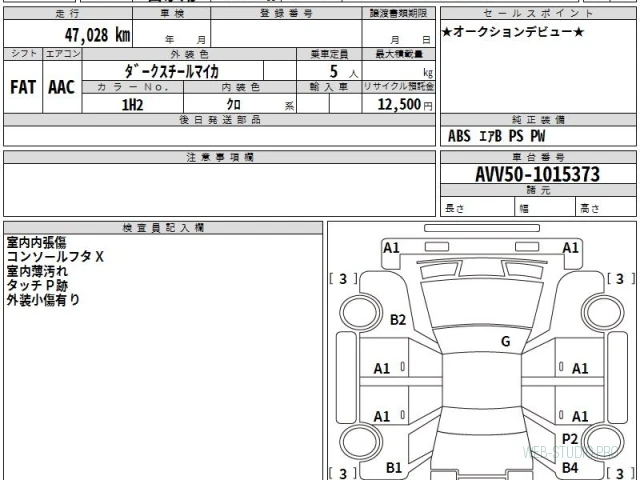
Task: Select chassis number AVV50-1015373
Action: point(538,175)
